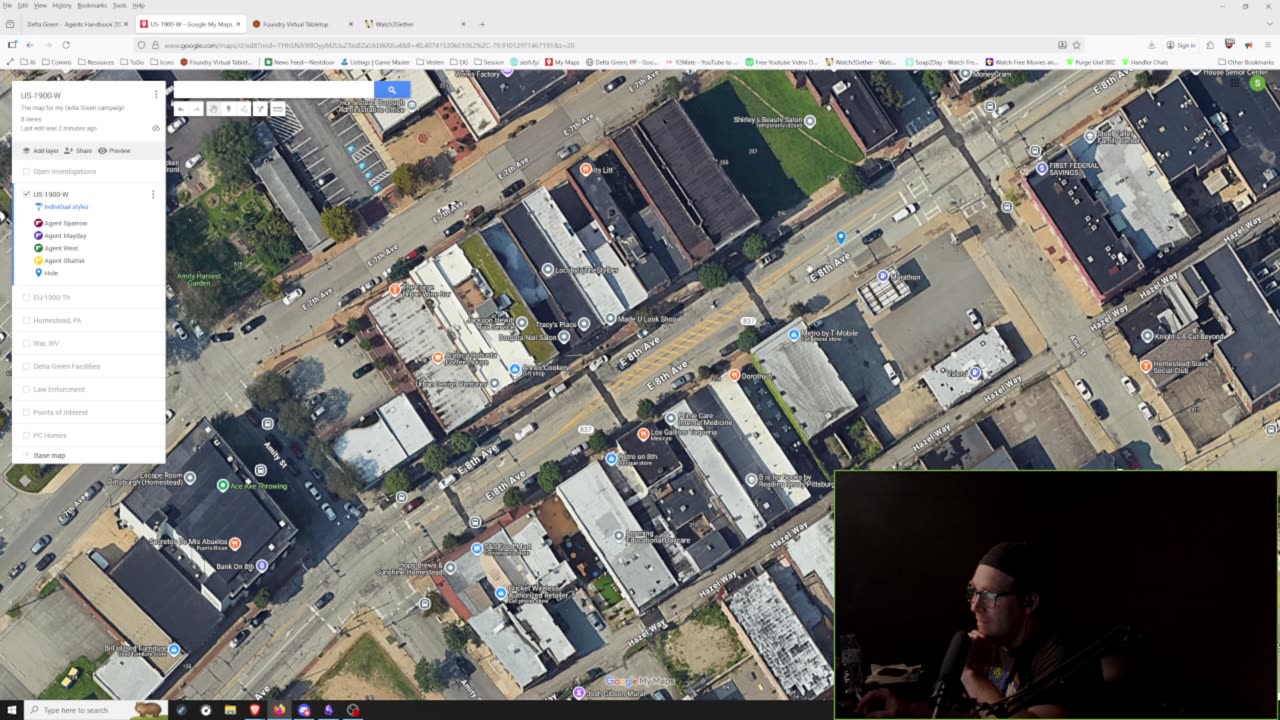Click Agent Mayday marker icon in list
Viewport: 1280px width, 720px height.
39,236
